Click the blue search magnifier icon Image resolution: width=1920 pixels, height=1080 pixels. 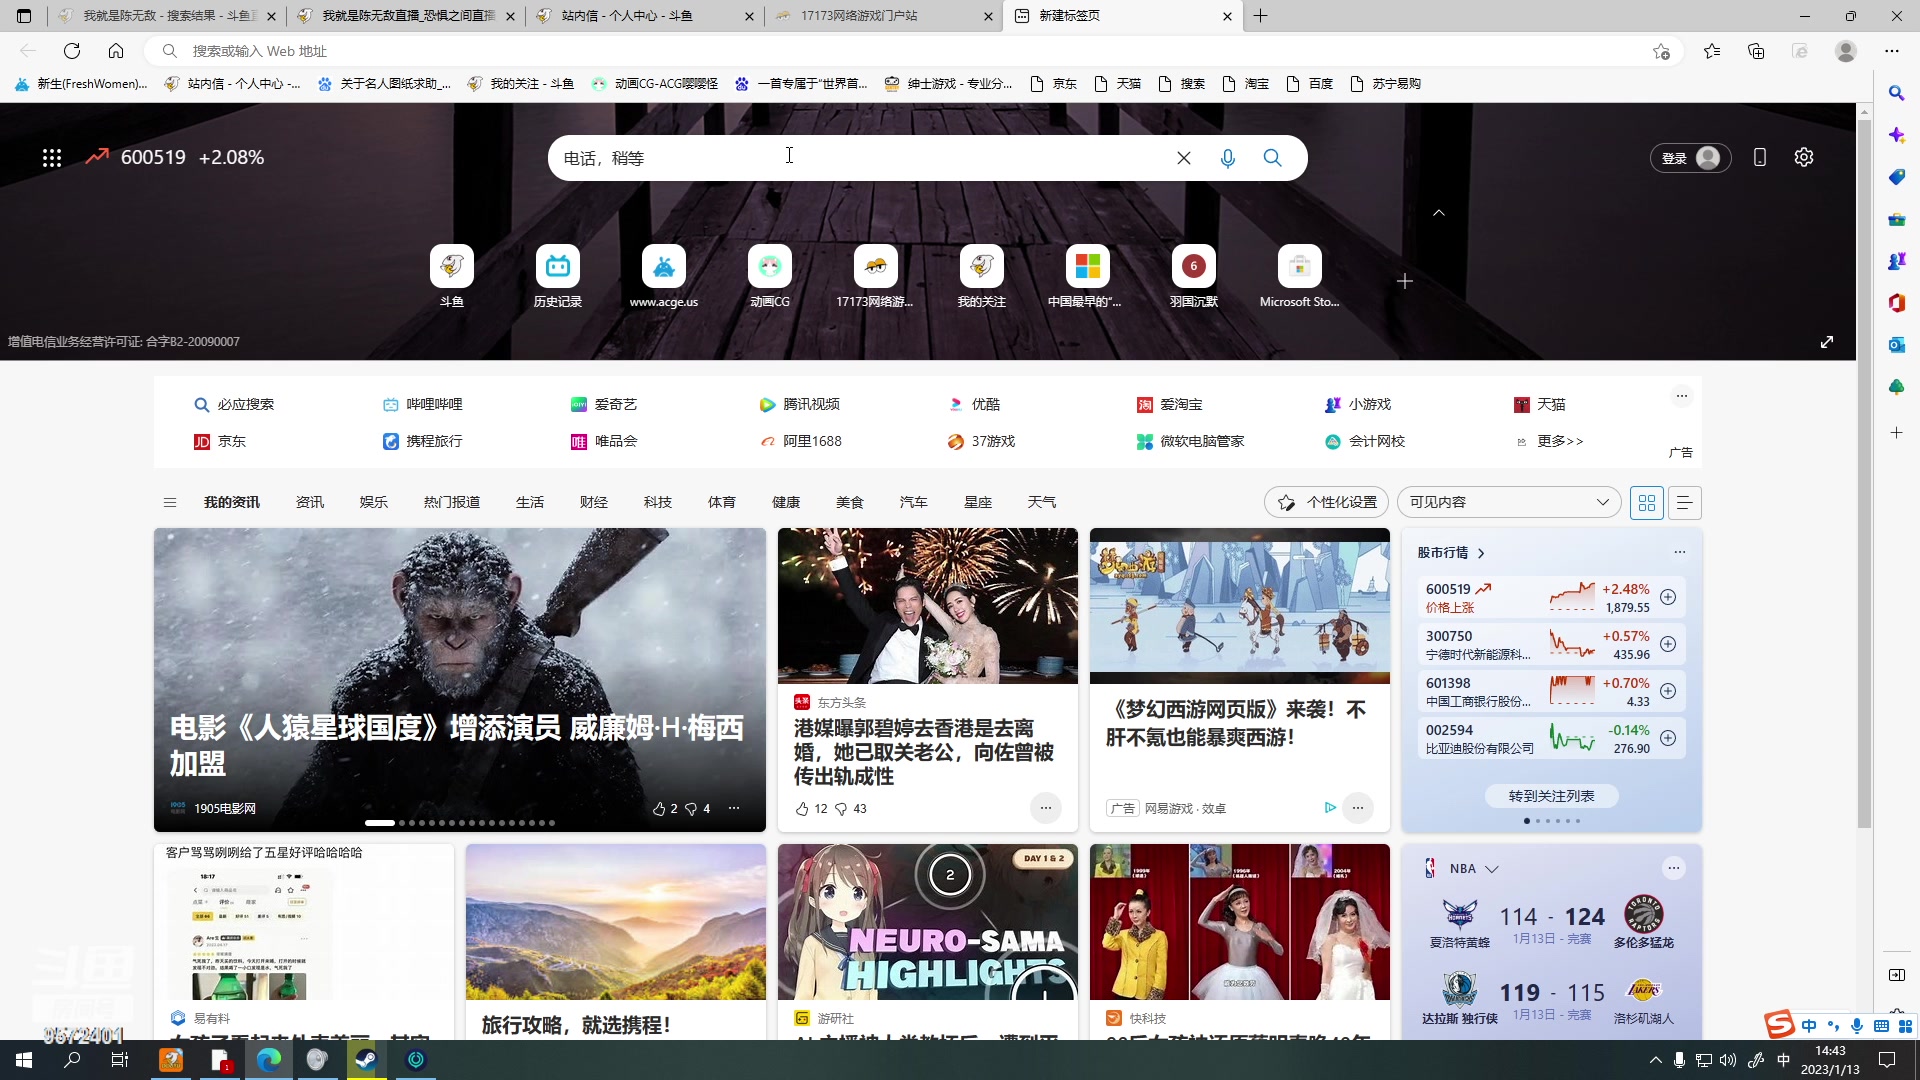pyautogui.click(x=1272, y=158)
